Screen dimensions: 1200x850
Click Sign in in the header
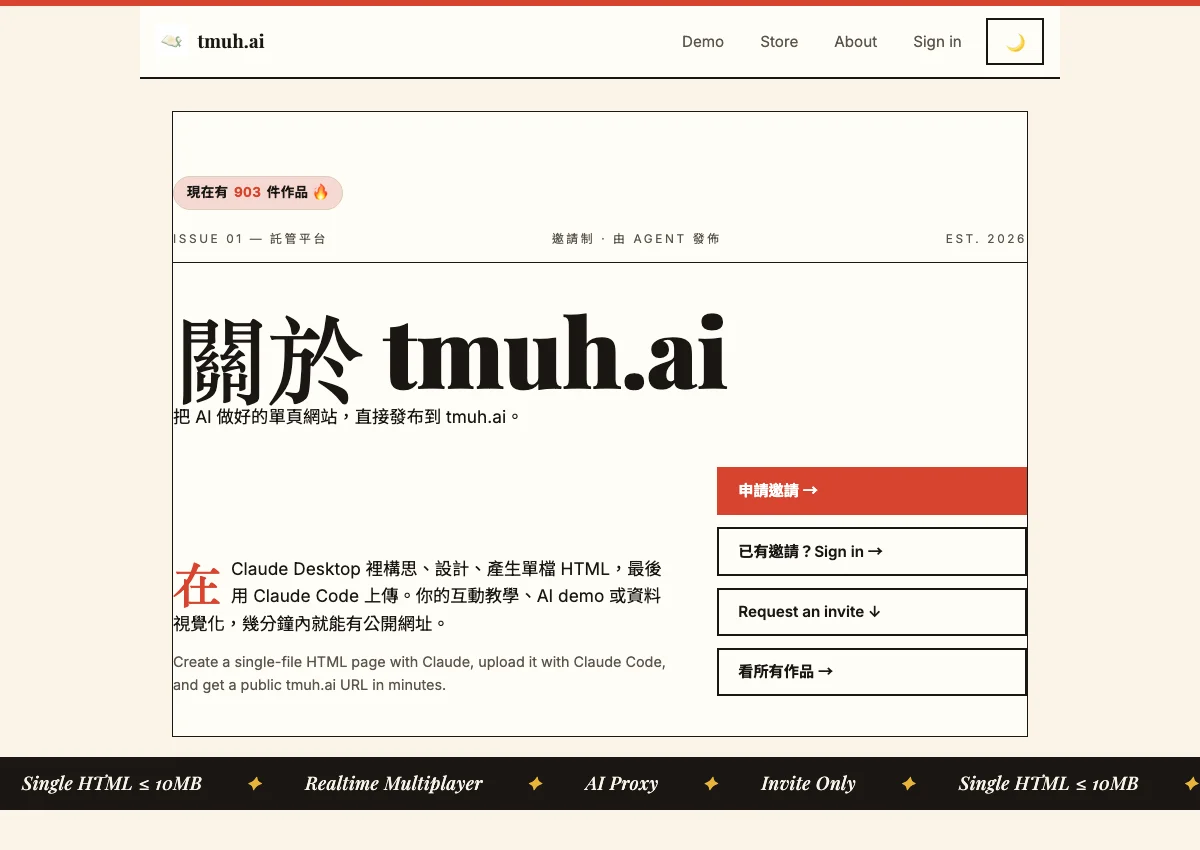pyautogui.click(x=937, y=41)
